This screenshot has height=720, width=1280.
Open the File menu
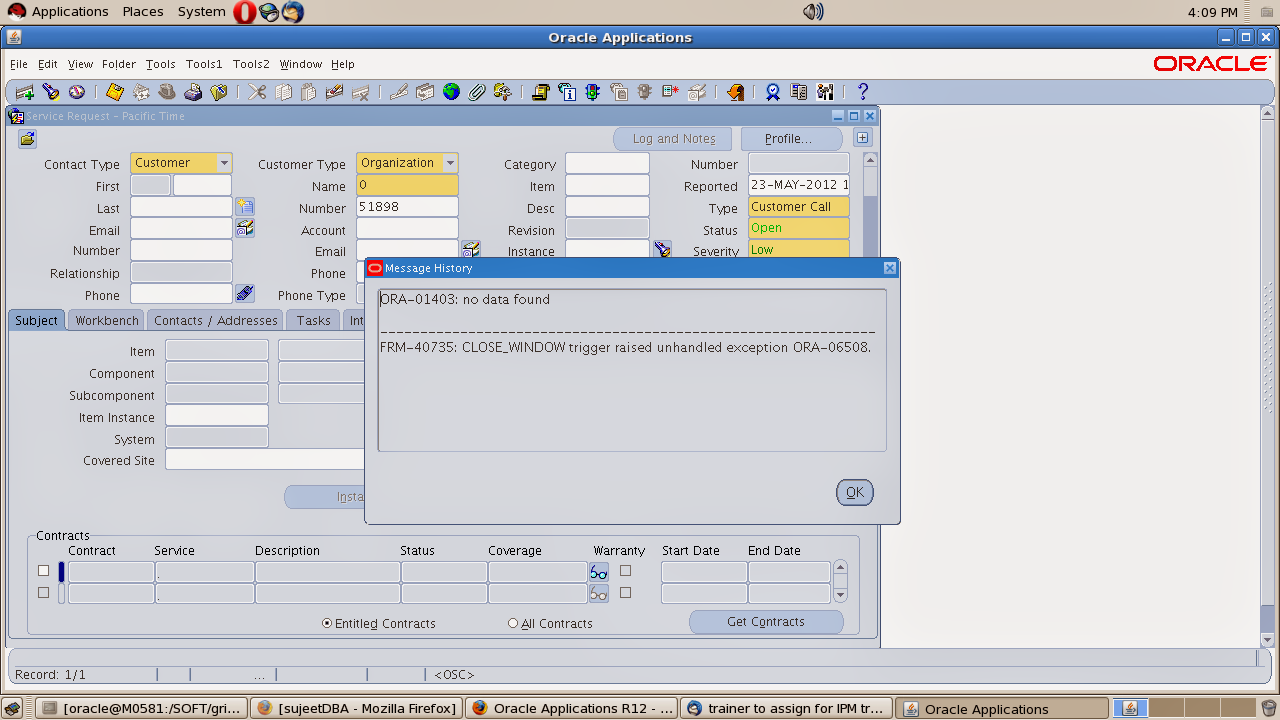point(19,64)
